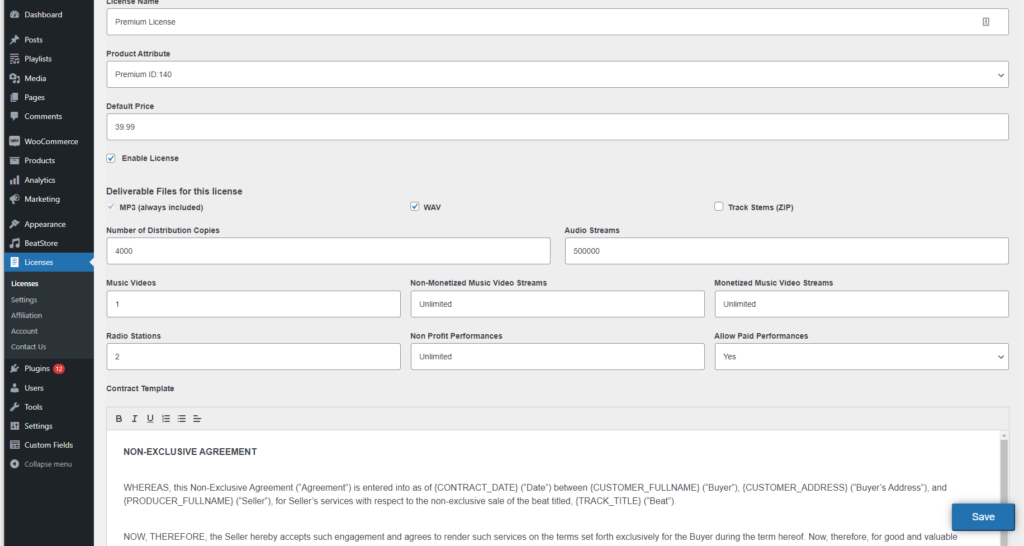
Task: Click the Save button
Action: [x=982, y=517]
